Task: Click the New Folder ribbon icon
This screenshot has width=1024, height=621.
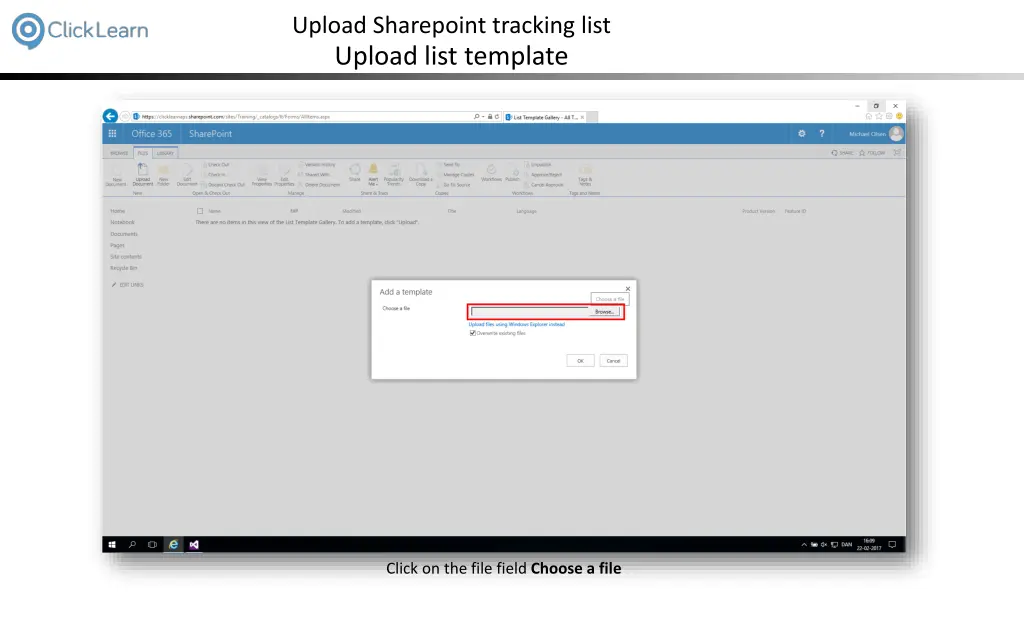Action: (x=163, y=175)
